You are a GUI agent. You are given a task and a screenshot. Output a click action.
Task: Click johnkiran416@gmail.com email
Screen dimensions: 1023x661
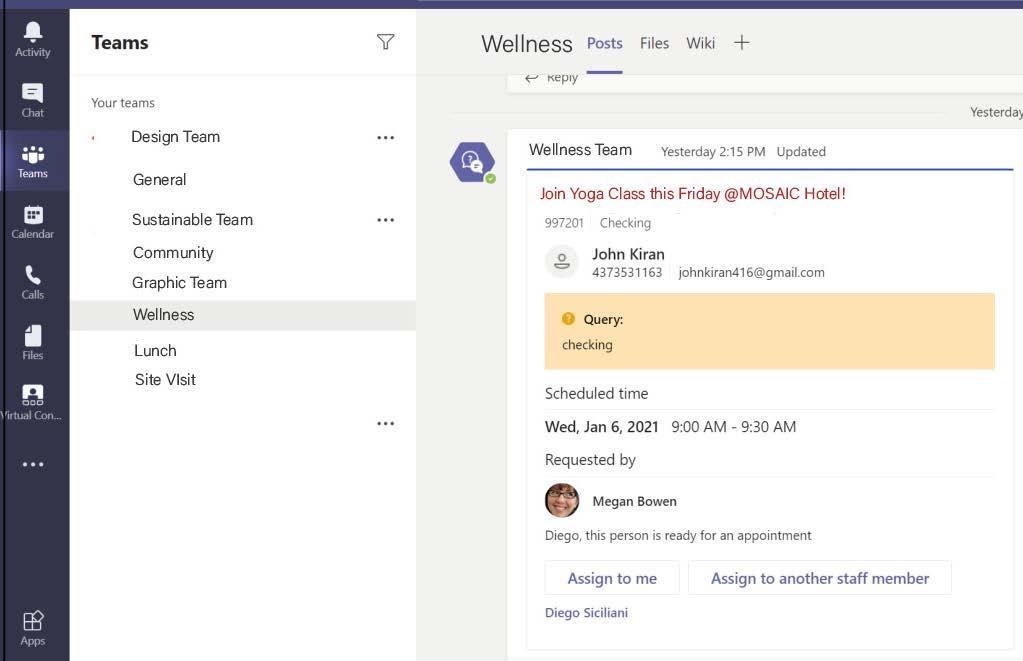[752, 273]
